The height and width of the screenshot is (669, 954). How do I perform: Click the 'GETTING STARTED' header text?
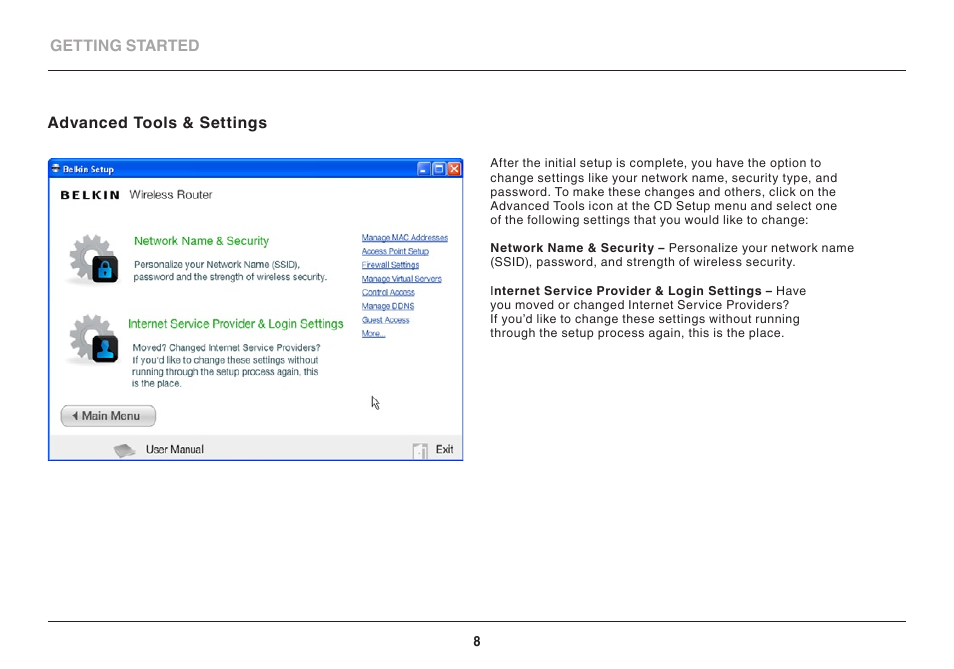125,46
